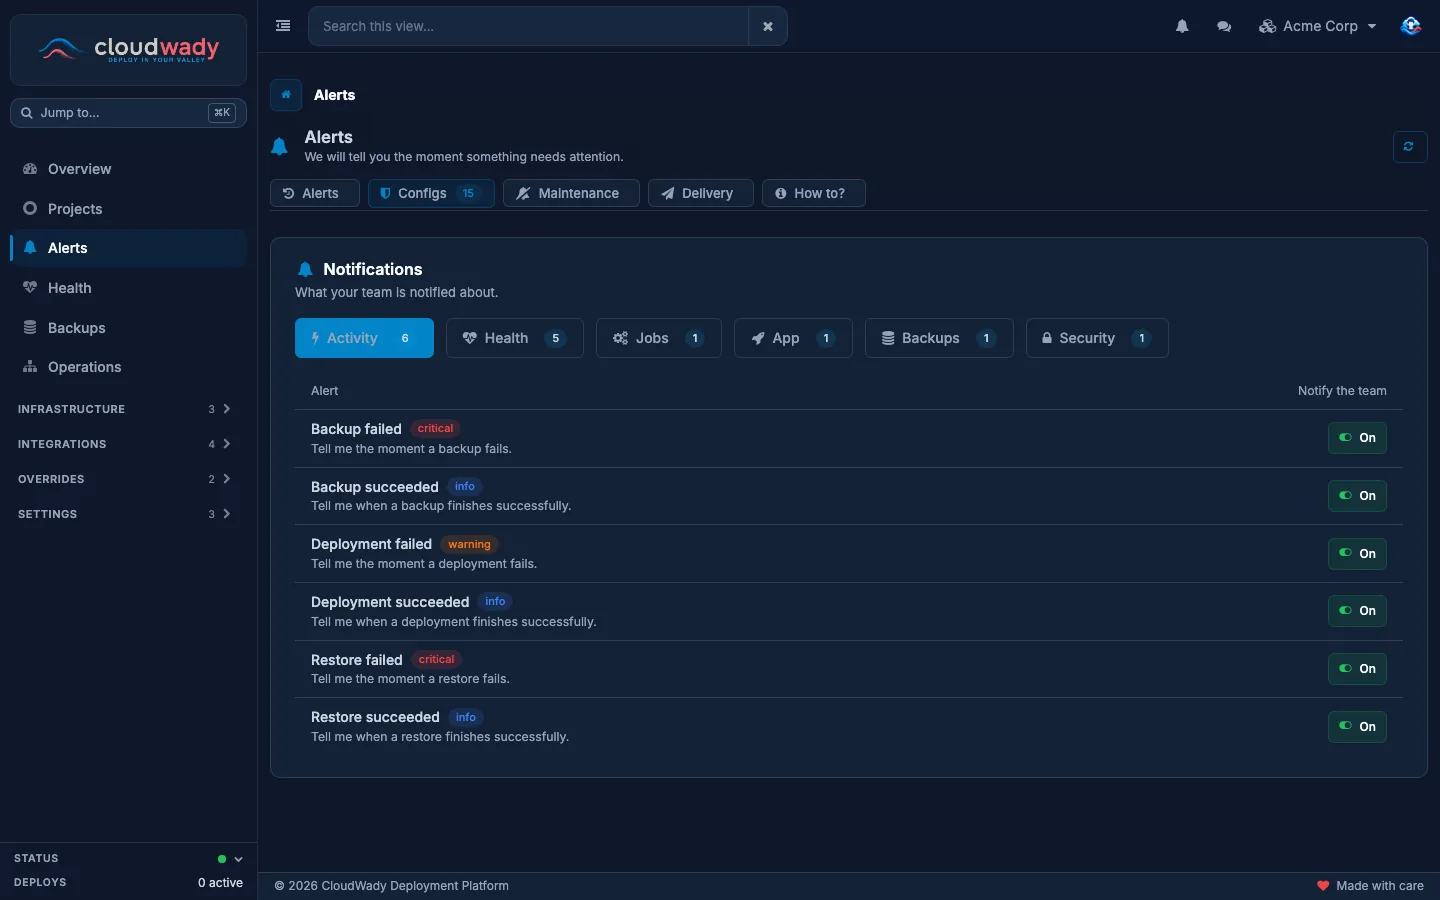Click the warning badge on Deployment failed
The width and height of the screenshot is (1440, 900).
(x=469, y=545)
